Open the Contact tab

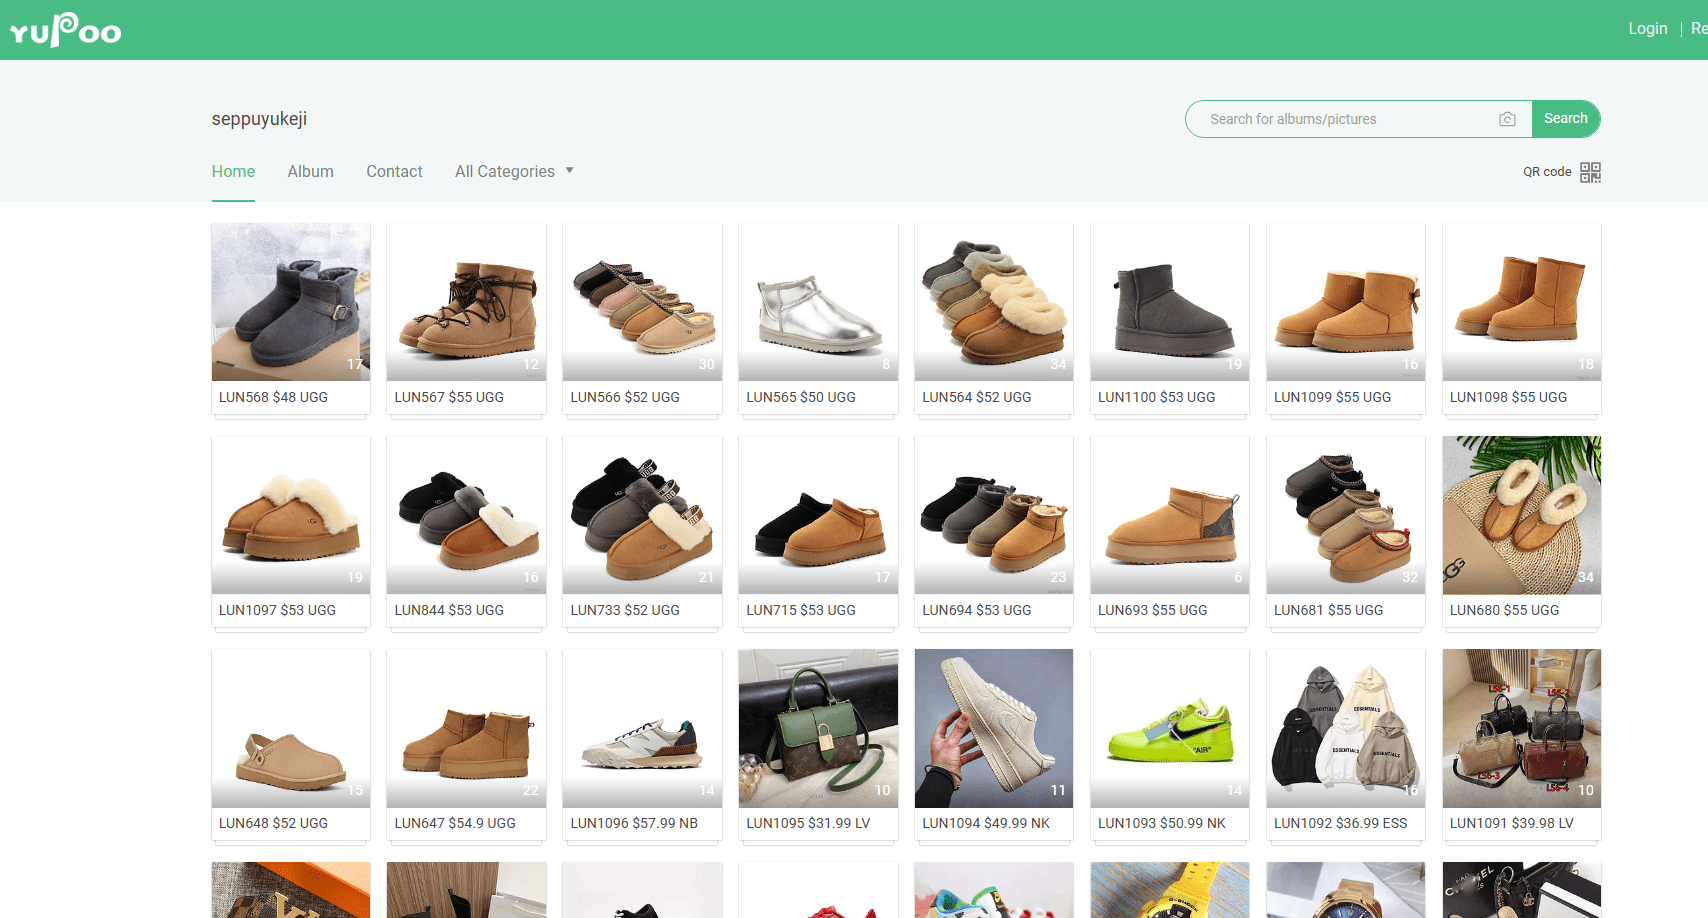394,171
